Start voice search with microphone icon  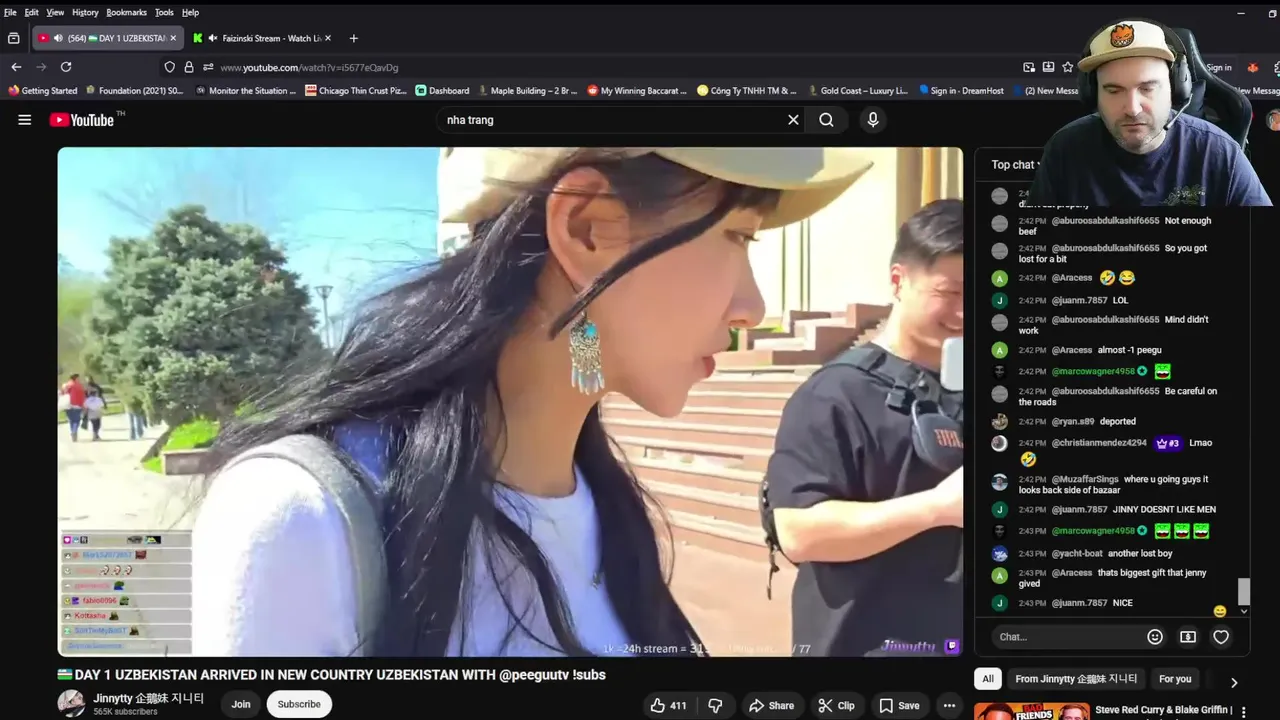873,120
